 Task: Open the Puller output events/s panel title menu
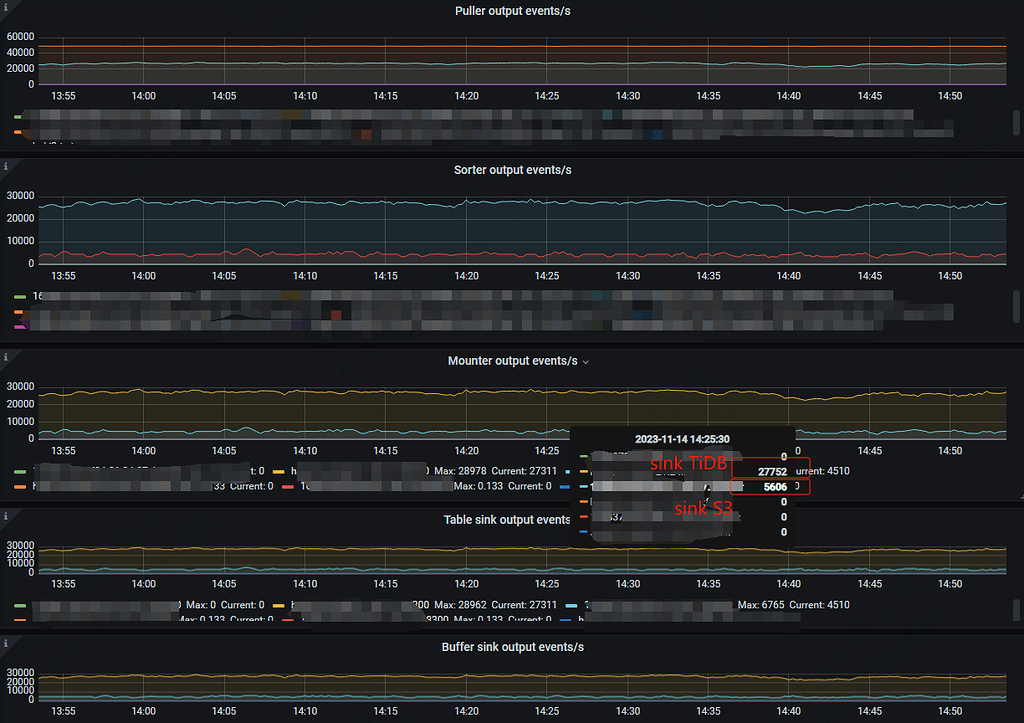[512, 10]
